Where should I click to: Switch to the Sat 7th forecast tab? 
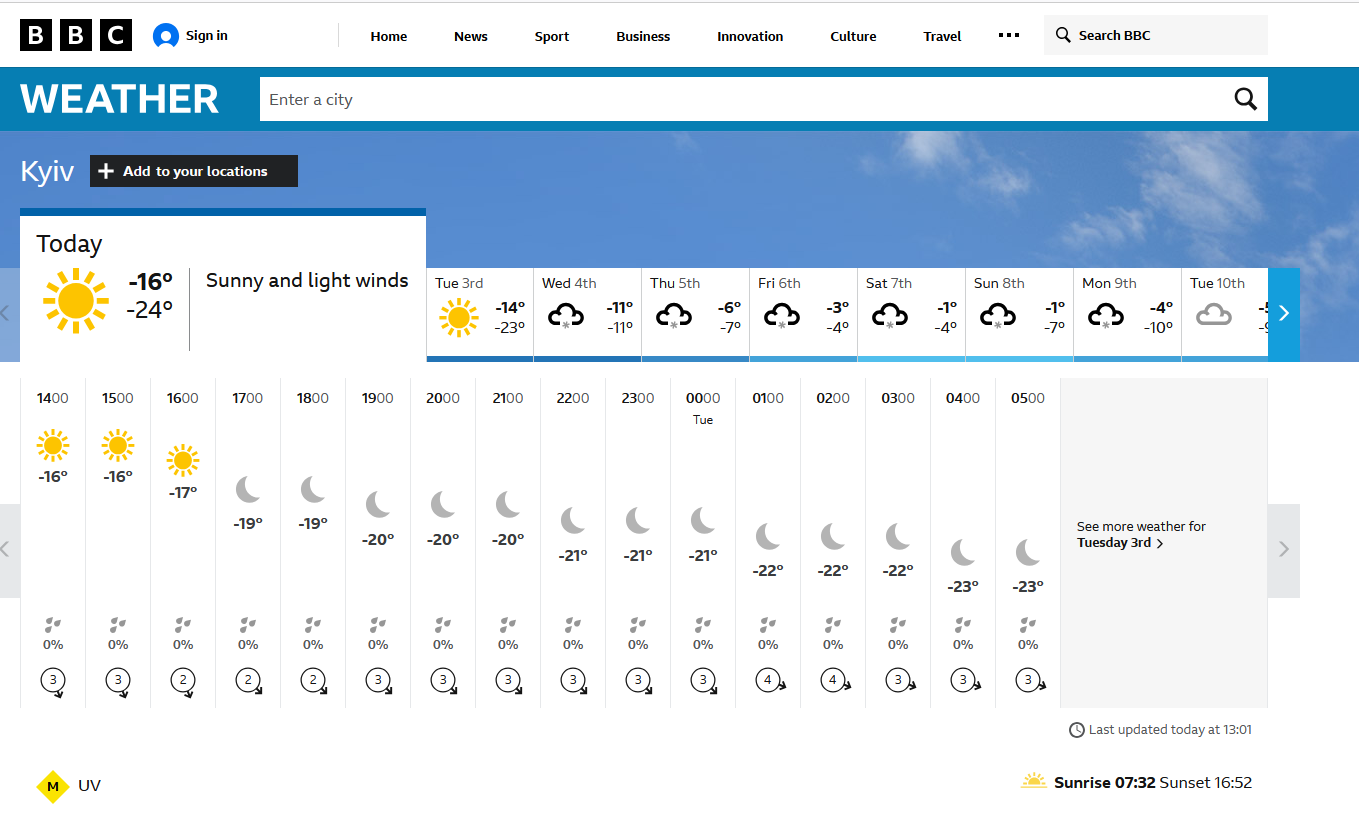(x=912, y=315)
